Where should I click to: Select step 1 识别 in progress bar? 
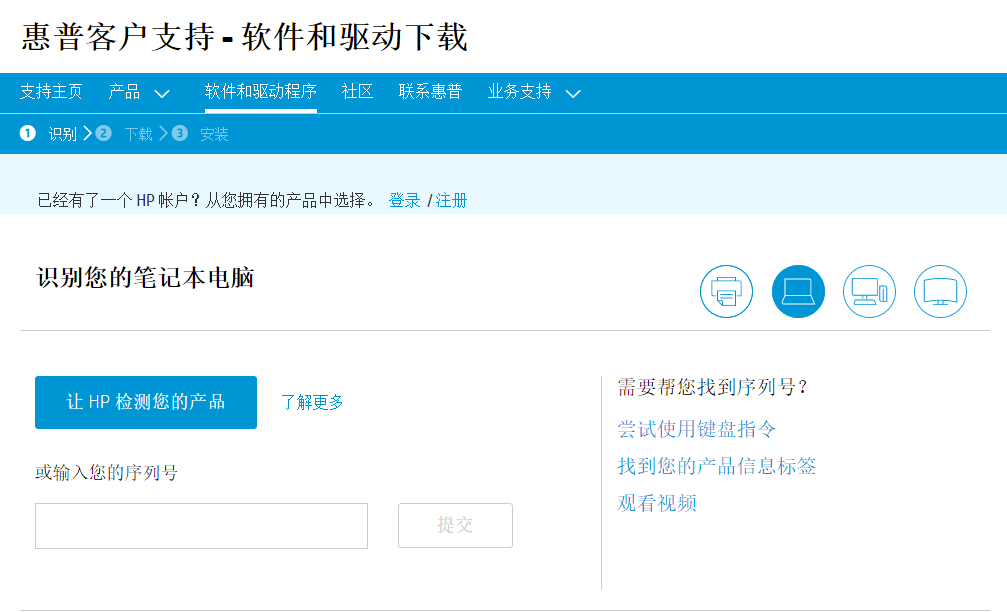pyautogui.click(x=48, y=134)
